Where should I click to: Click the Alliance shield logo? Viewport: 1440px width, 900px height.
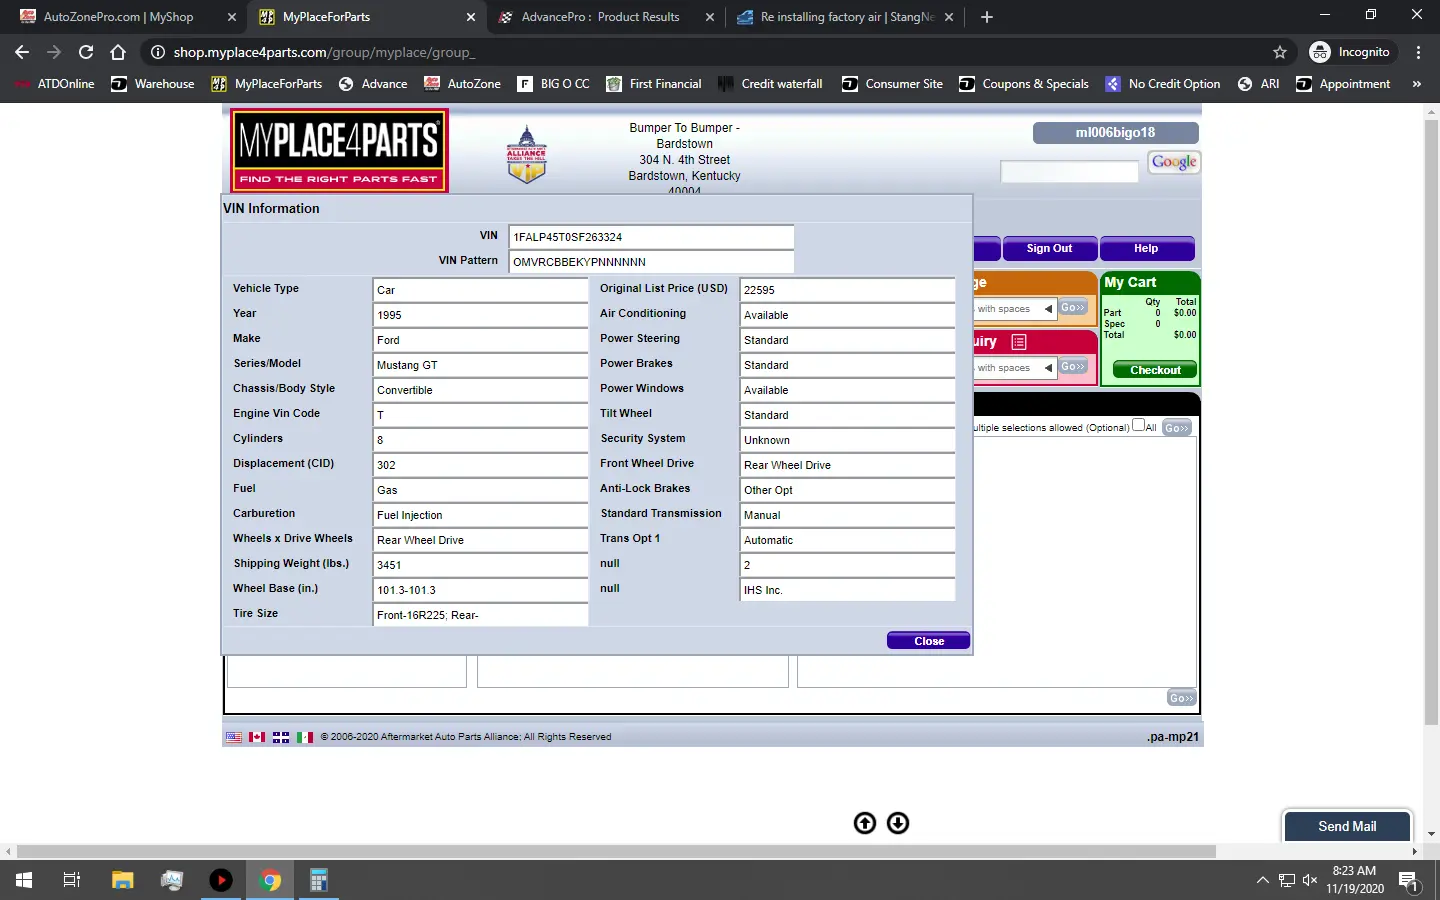pos(527,155)
